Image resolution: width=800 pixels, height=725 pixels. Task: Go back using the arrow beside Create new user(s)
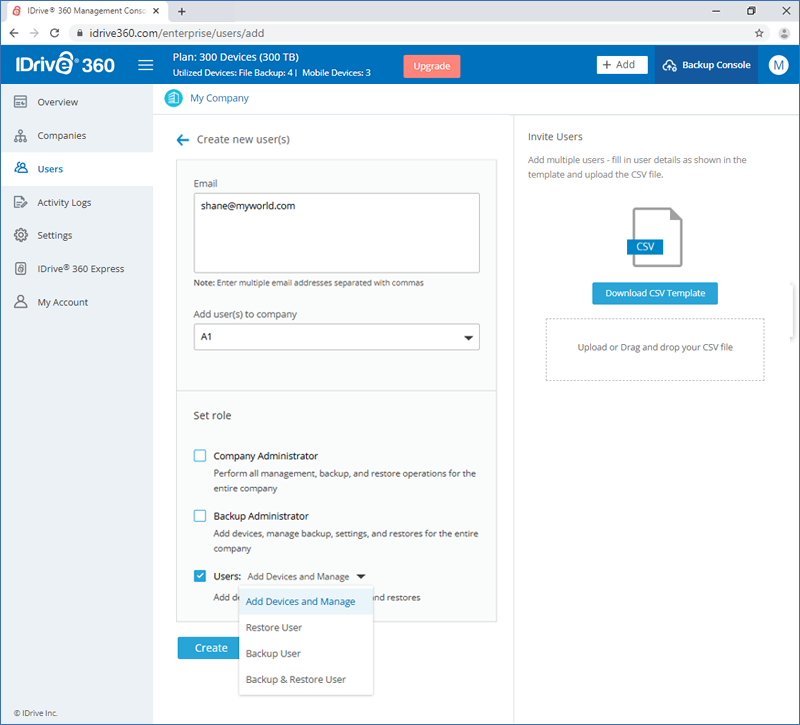183,140
